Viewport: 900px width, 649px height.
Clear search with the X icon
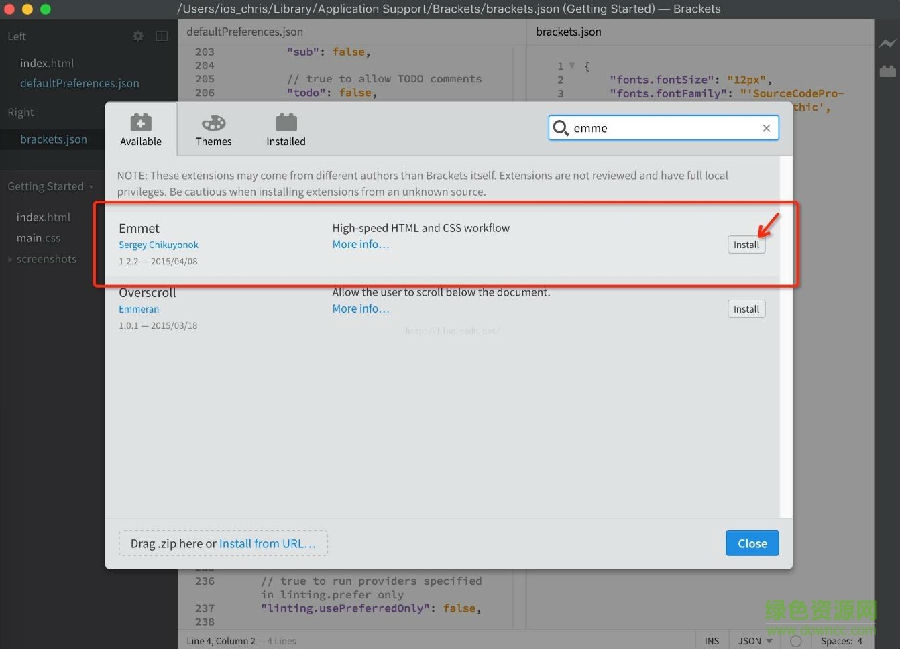767,128
